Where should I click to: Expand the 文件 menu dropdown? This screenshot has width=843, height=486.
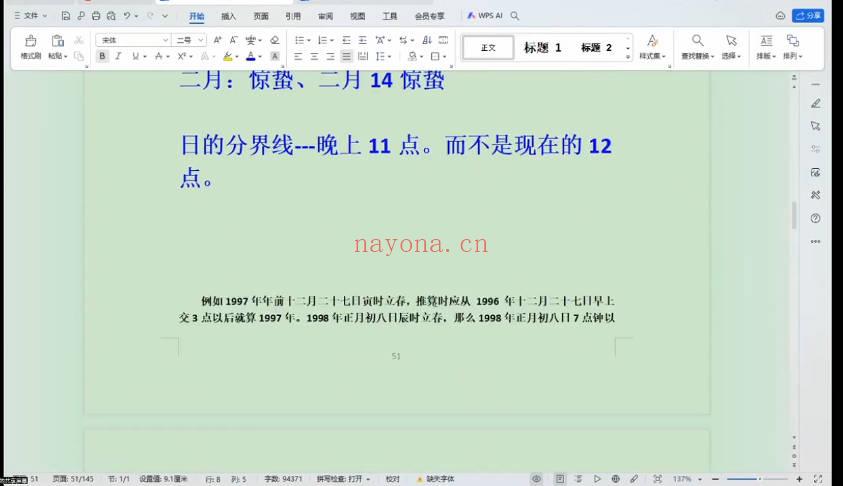point(30,16)
